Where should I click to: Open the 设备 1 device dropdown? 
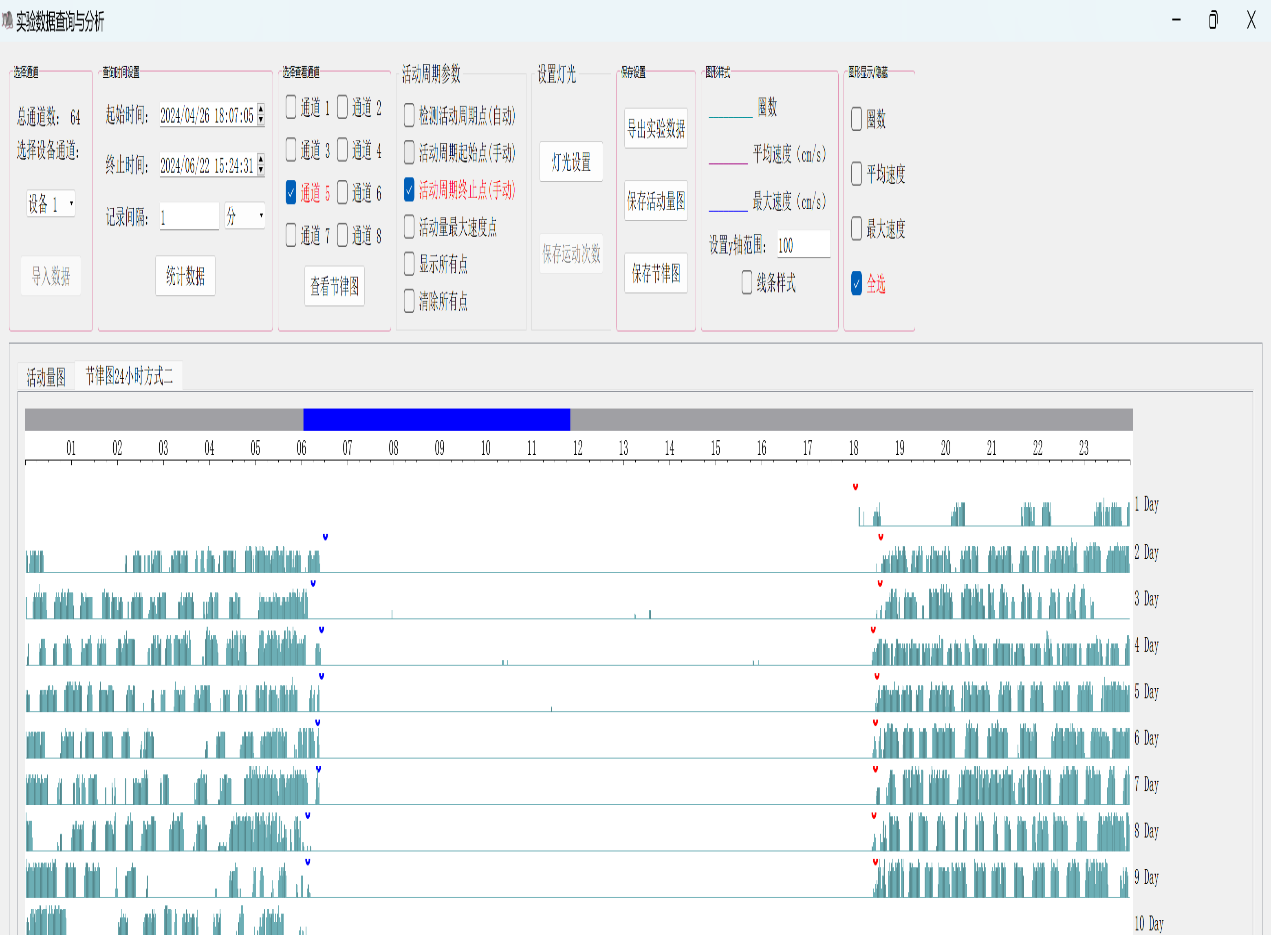point(51,205)
